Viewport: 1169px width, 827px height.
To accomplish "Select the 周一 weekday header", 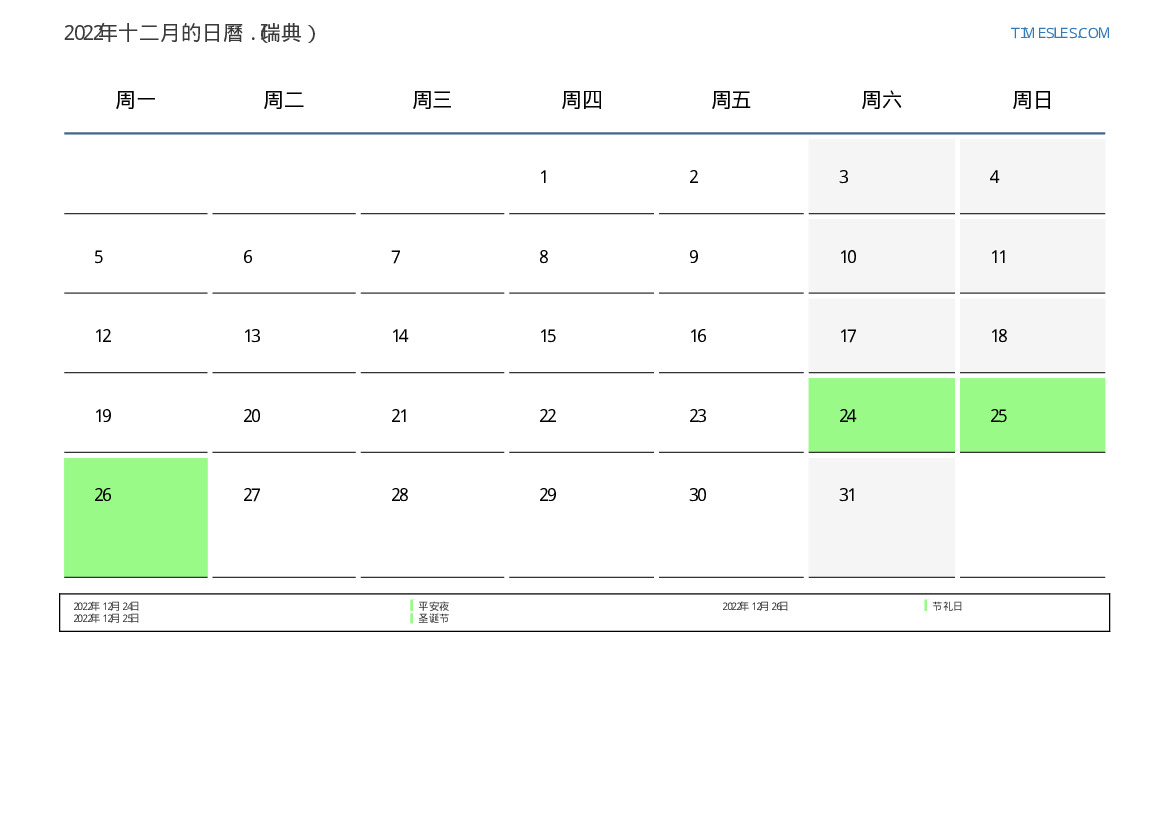I will (136, 100).
